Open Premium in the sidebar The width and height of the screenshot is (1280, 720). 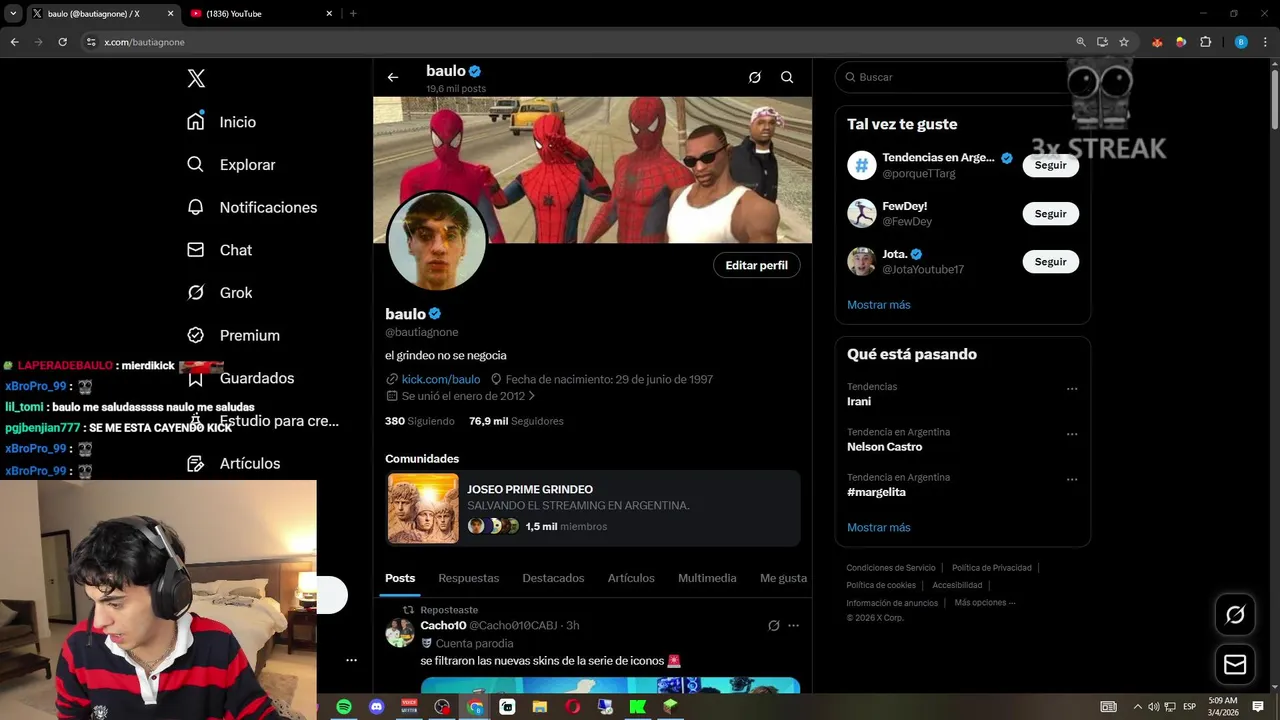(233, 335)
